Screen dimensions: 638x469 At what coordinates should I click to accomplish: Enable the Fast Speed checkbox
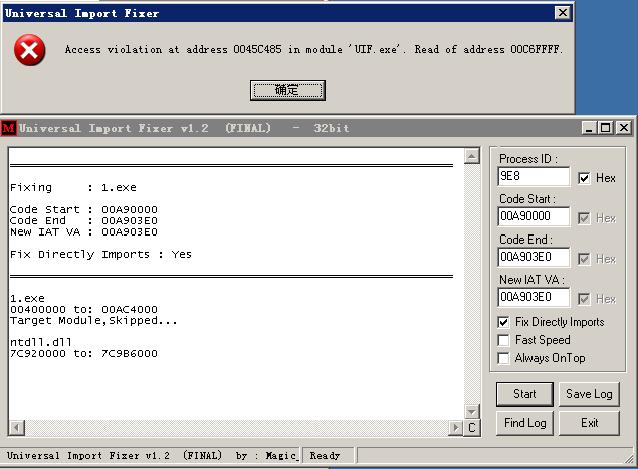(503, 340)
